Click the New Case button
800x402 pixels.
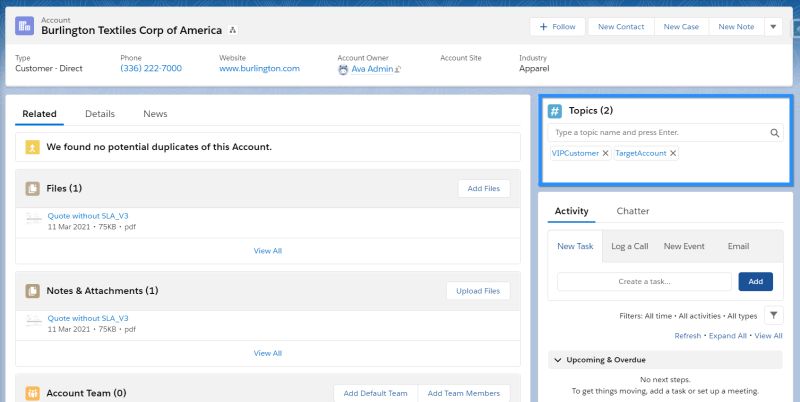[681, 27]
